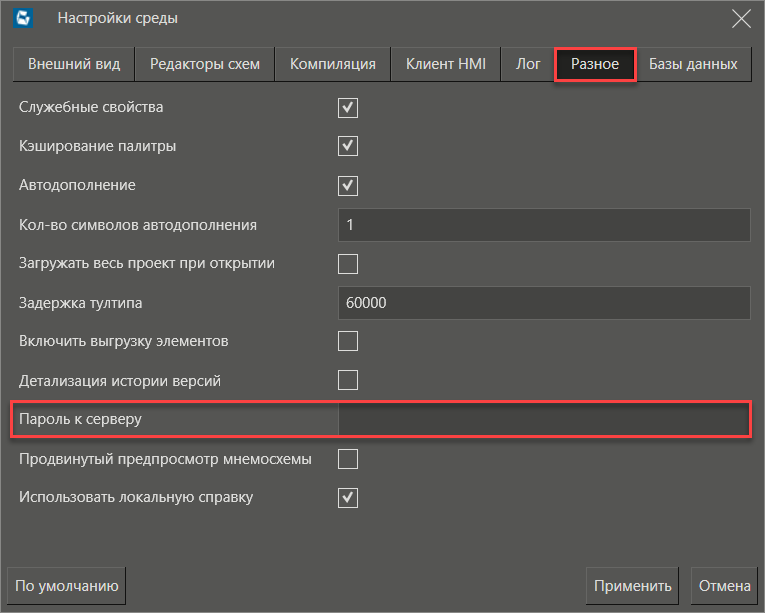Tick Продвинутый предпросмотр мнемосхемы checkbox
This screenshot has height=613, width=765.
(348, 459)
